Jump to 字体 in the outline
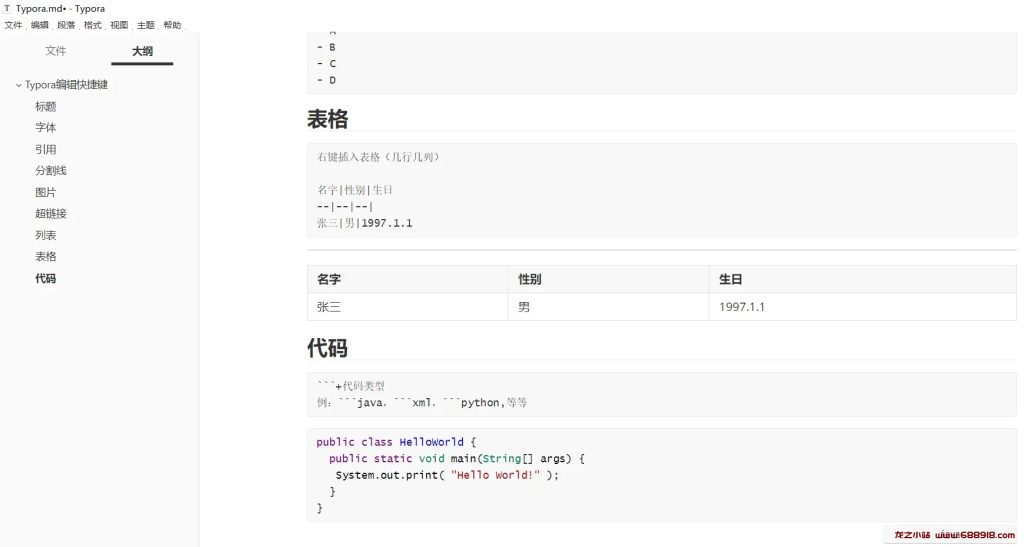Viewport: 1024px width, 547px height. pyautogui.click(x=46, y=127)
